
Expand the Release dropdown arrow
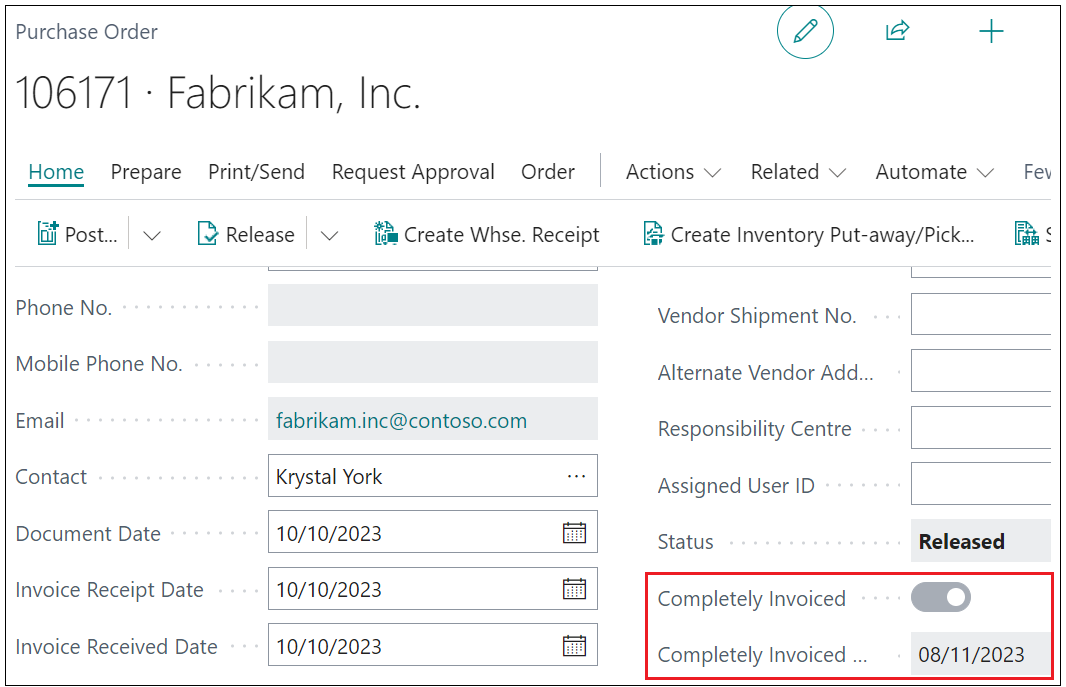[x=329, y=235]
